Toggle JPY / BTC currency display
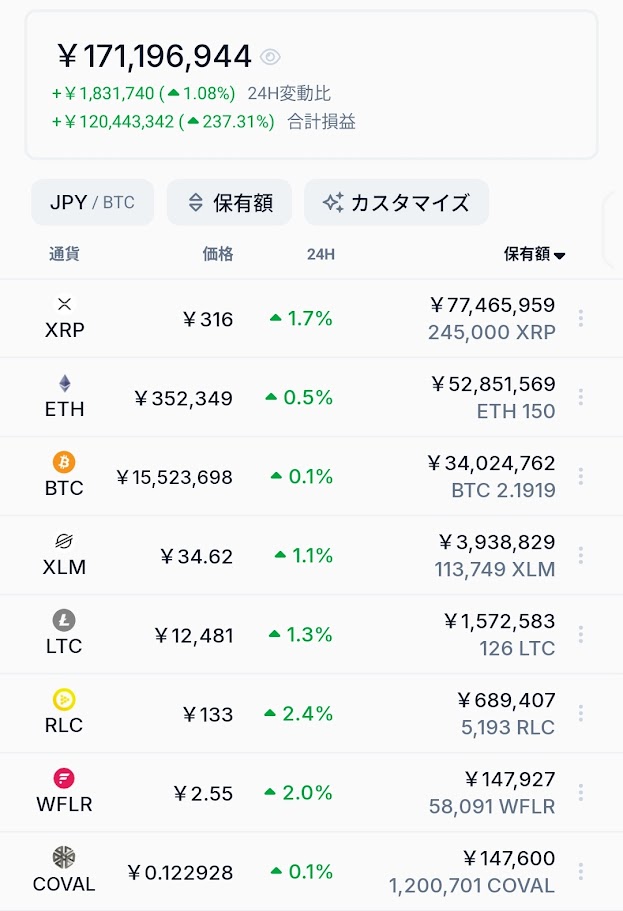Image resolution: width=623 pixels, height=911 pixels. pos(92,202)
